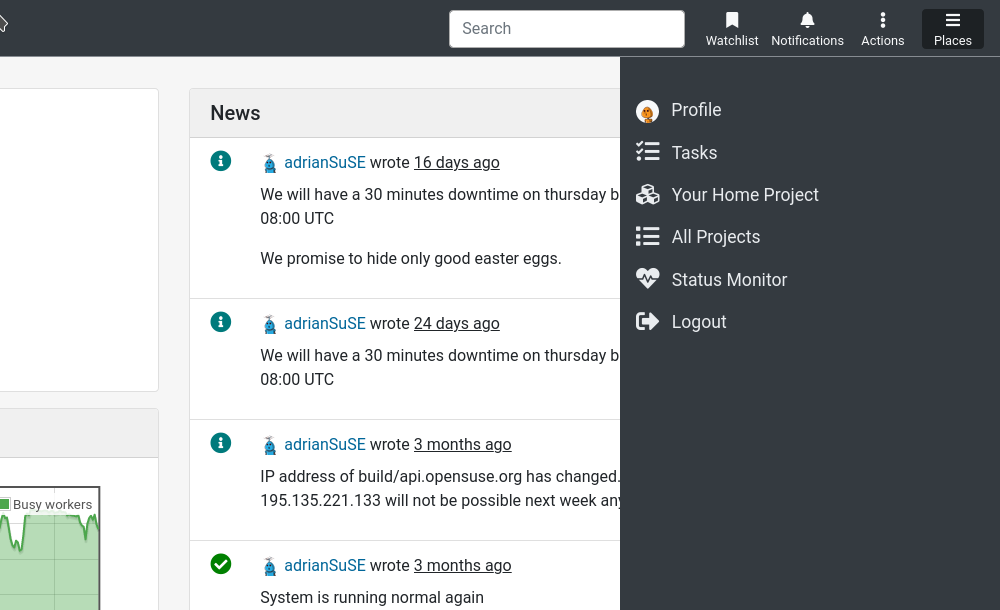Open adrianSuSE's user profile link
The image size is (1000, 610).
coord(325,162)
